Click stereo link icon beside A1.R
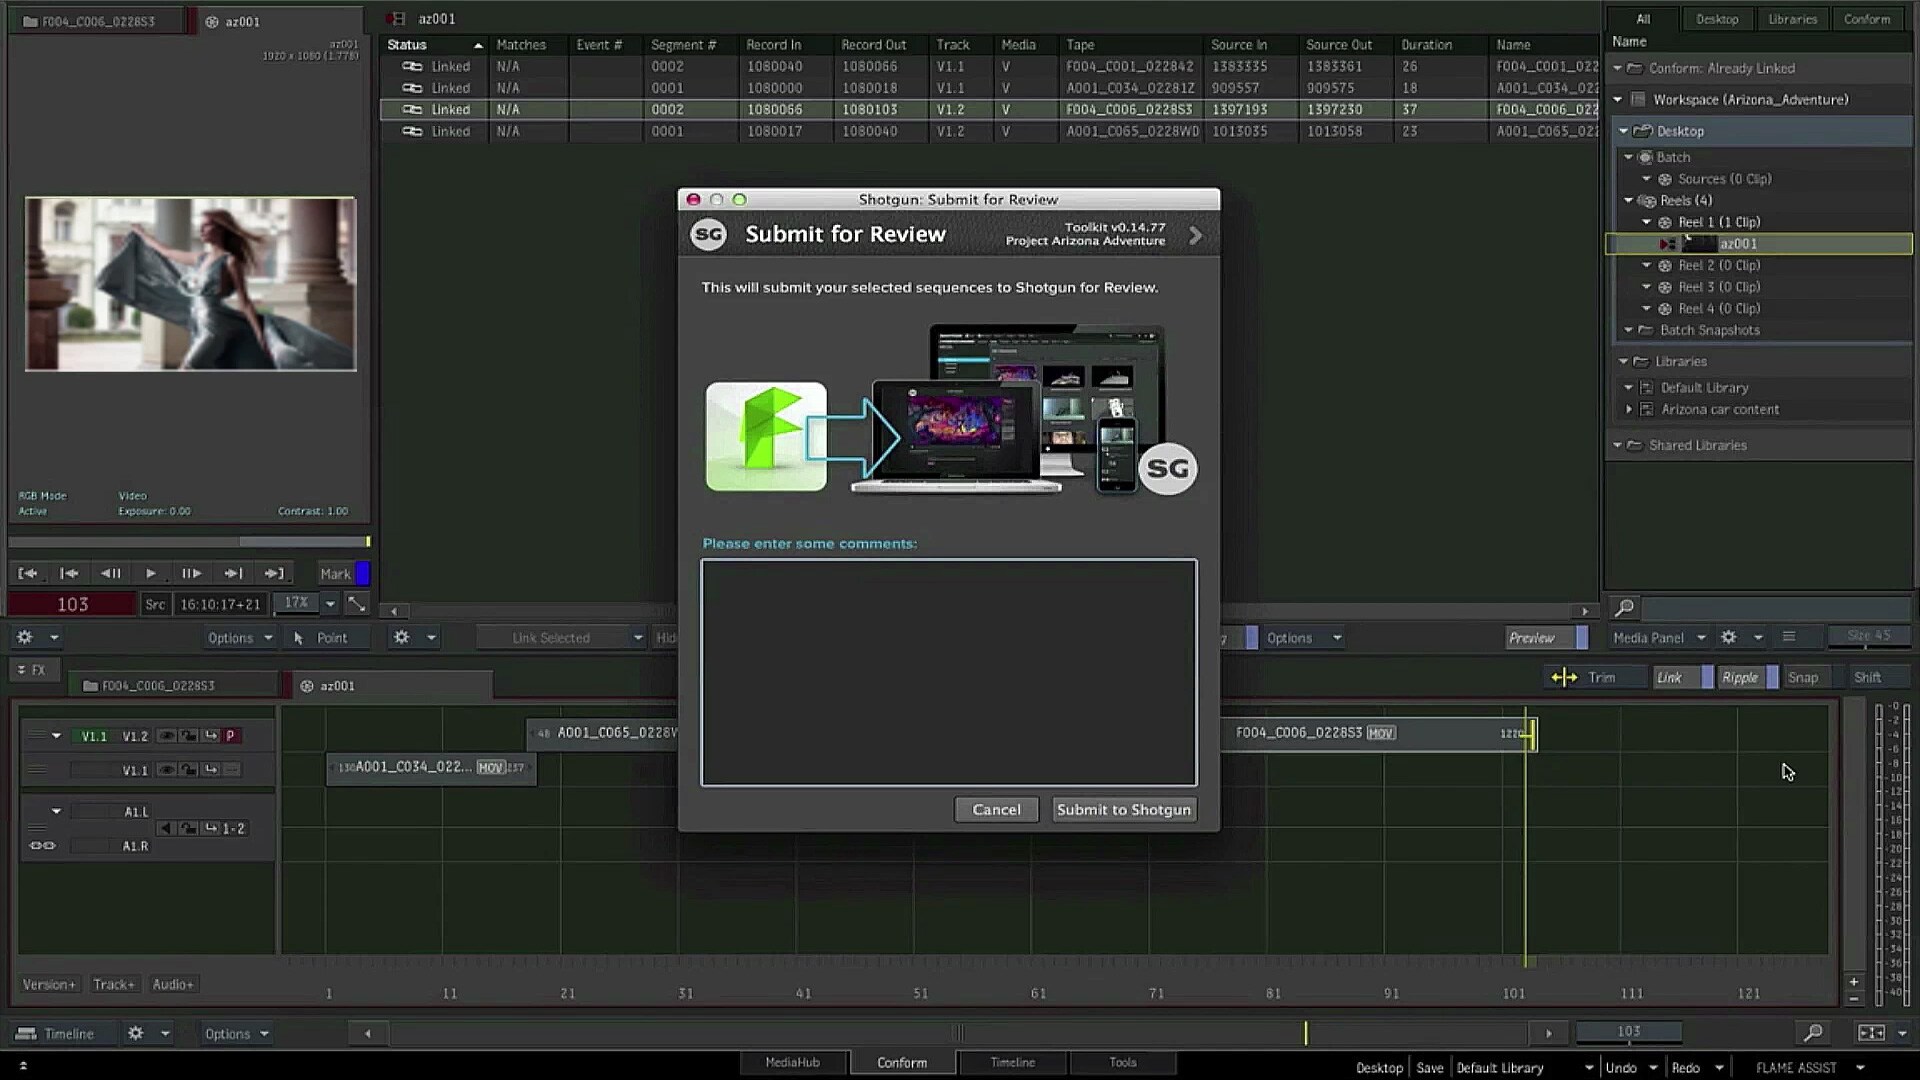This screenshot has height=1080, width=1920. point(42,846)
